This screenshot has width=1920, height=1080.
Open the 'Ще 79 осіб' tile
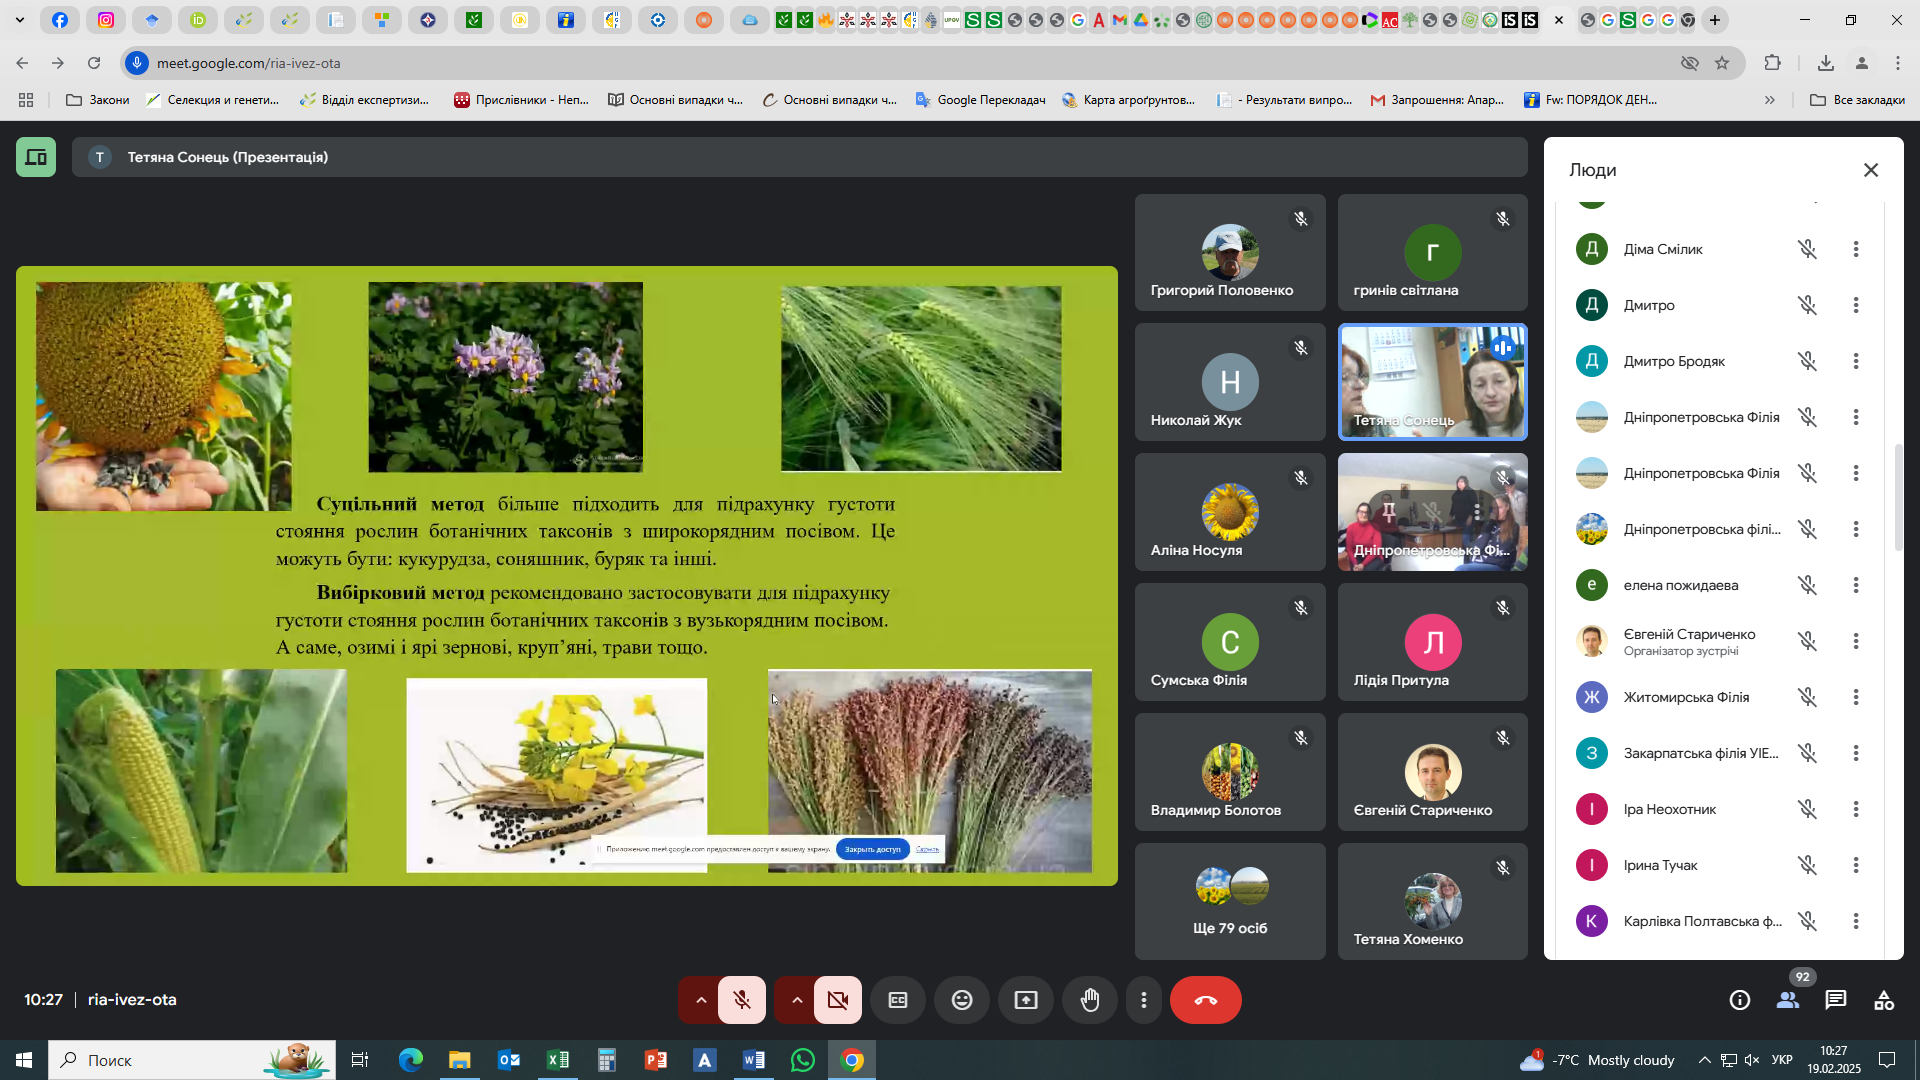tap(1230, 901)
